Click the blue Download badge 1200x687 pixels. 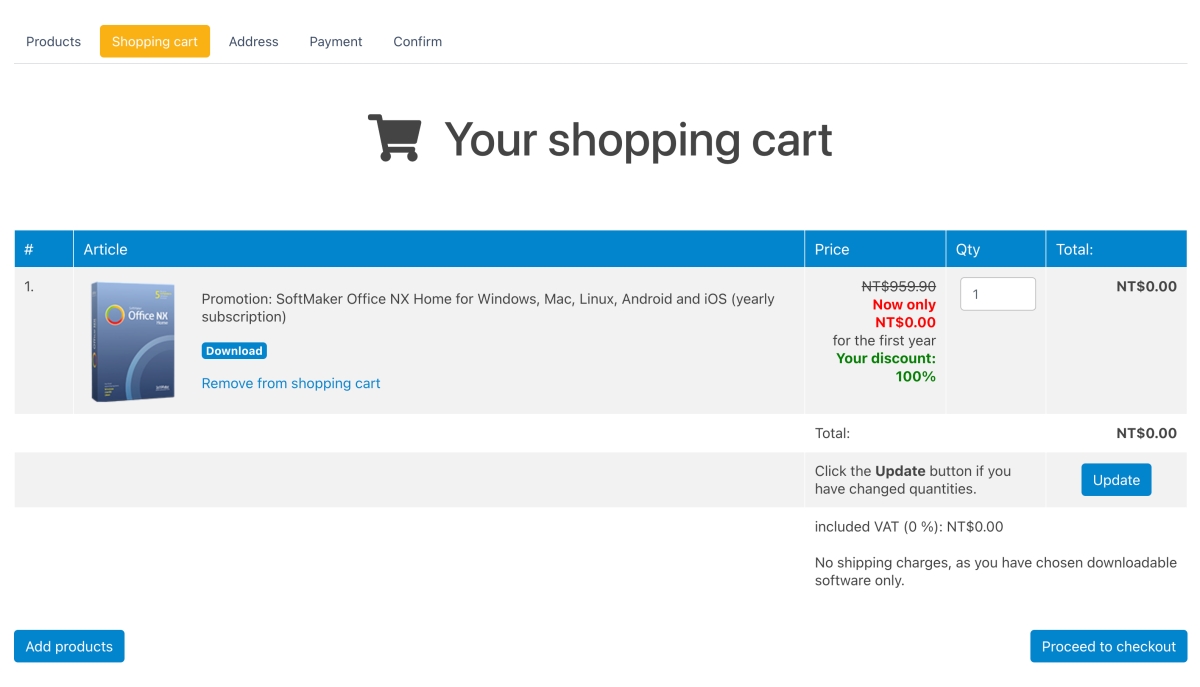click(x=234, y=351)
